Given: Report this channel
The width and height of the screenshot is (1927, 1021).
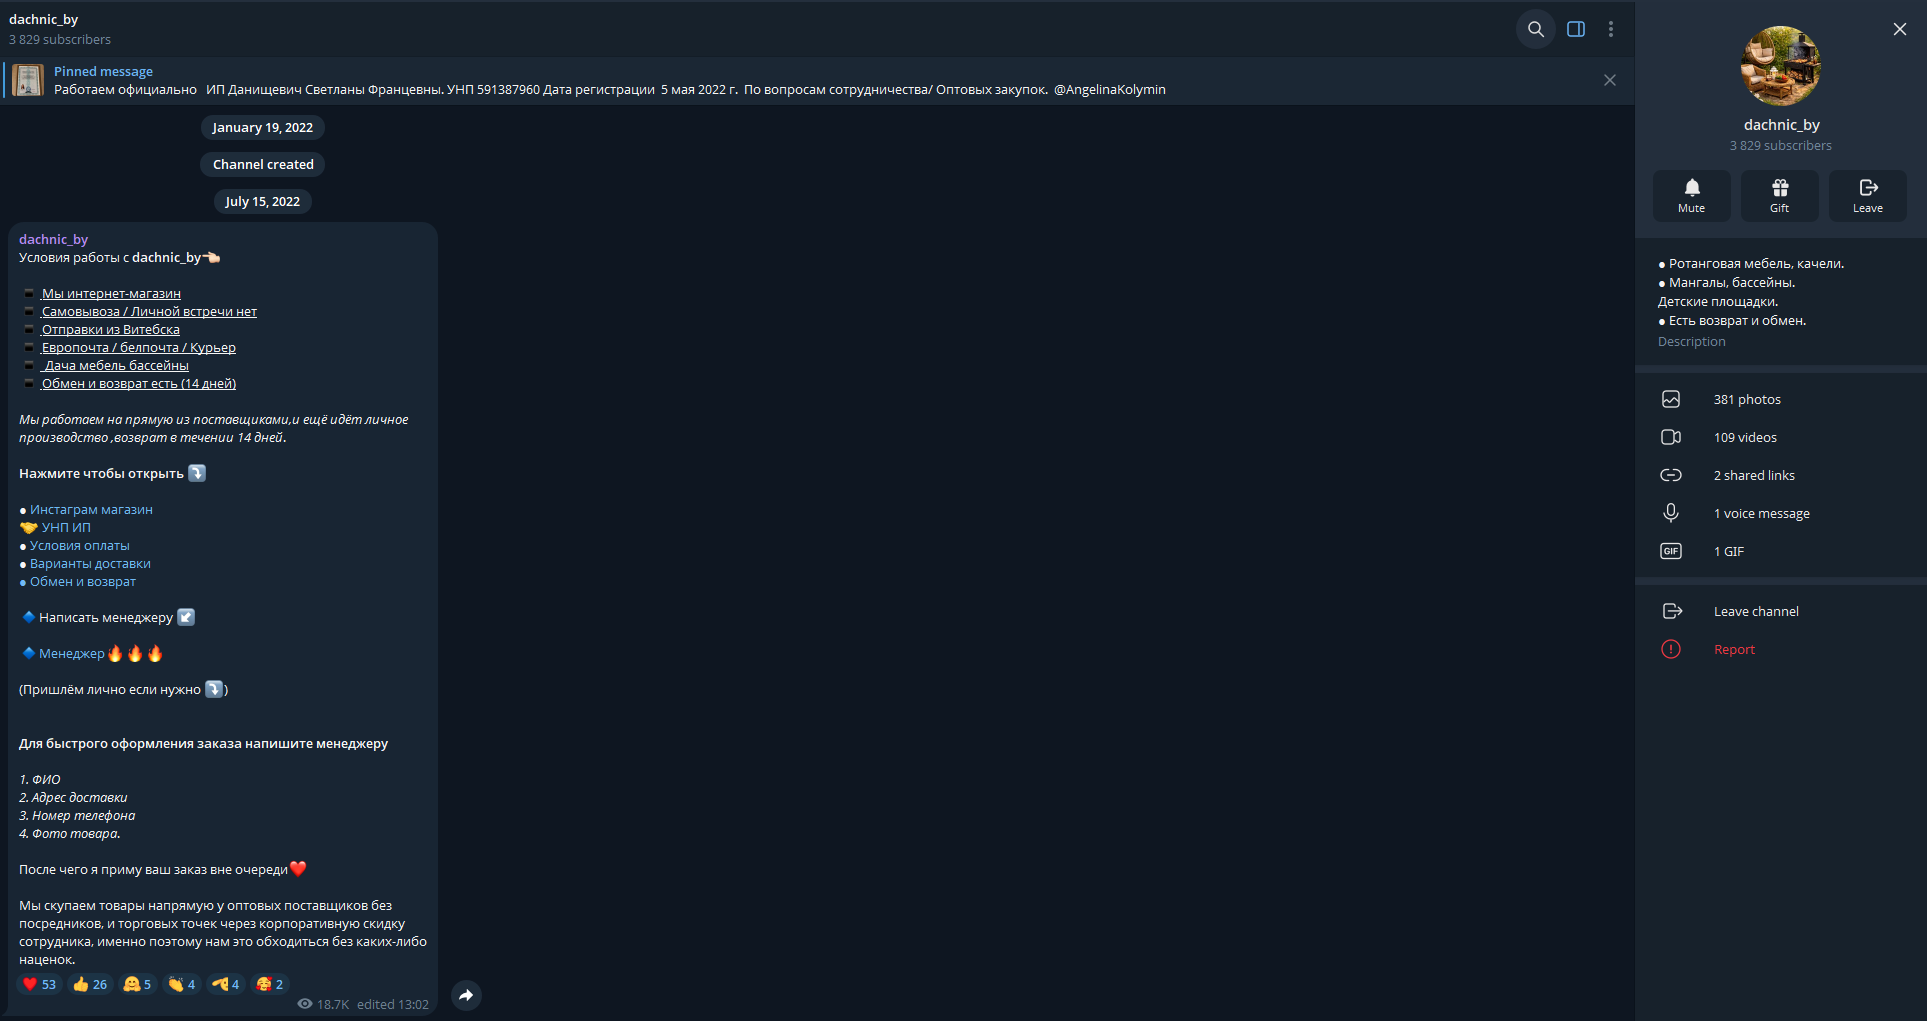Looking at the screenshot, I should [1781, 649].
